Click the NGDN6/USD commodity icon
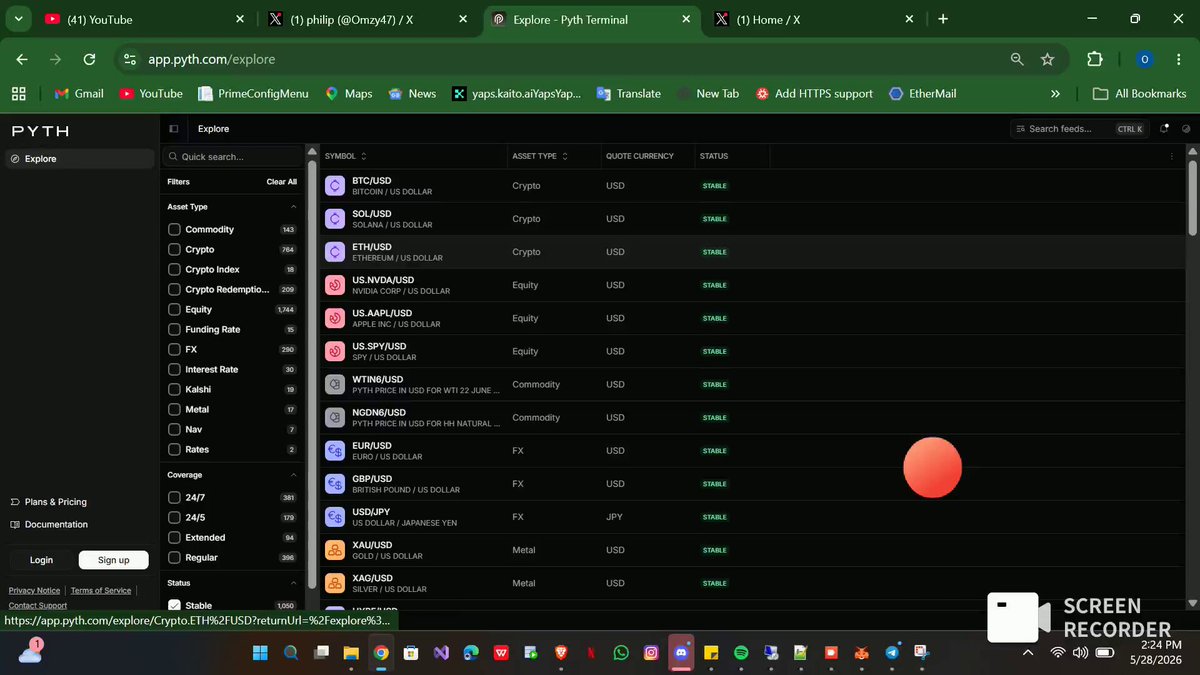 (x=335, y=417)
